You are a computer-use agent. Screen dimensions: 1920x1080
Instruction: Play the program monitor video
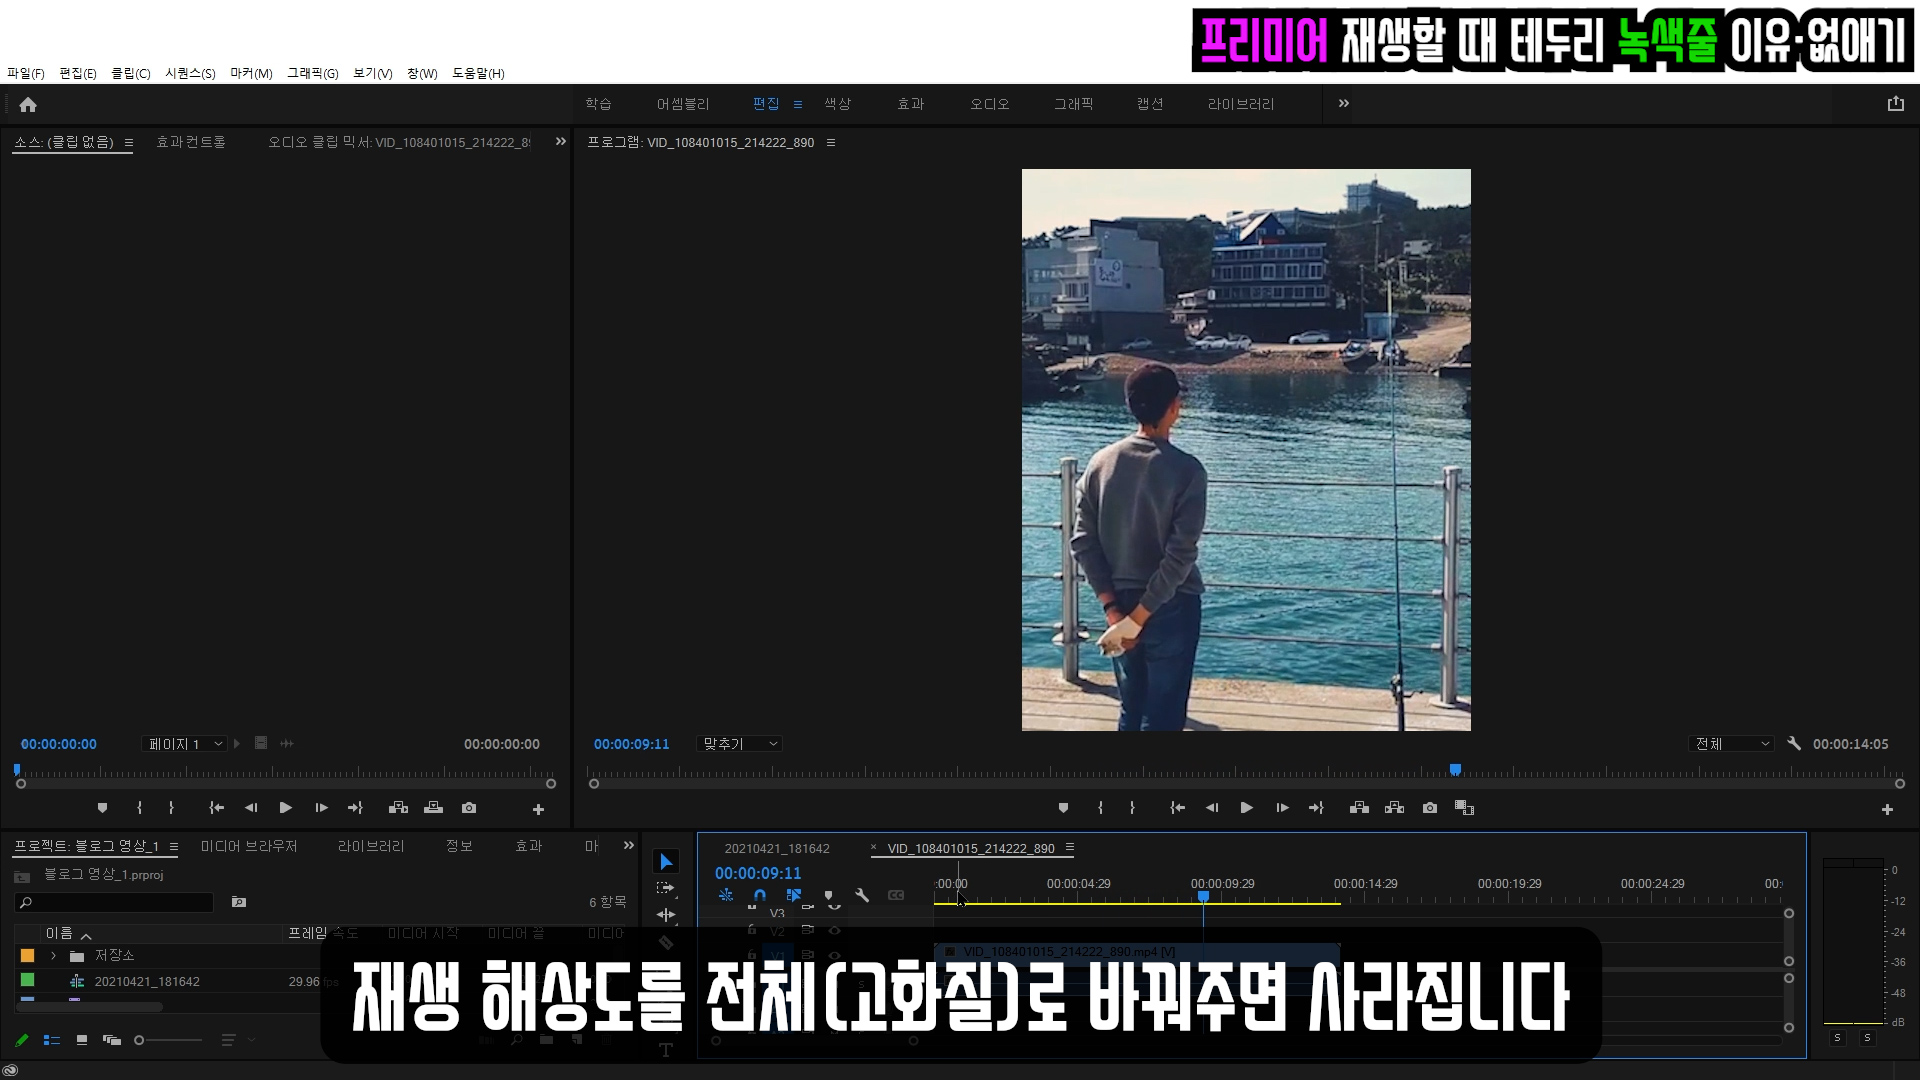pos(1246,808)
